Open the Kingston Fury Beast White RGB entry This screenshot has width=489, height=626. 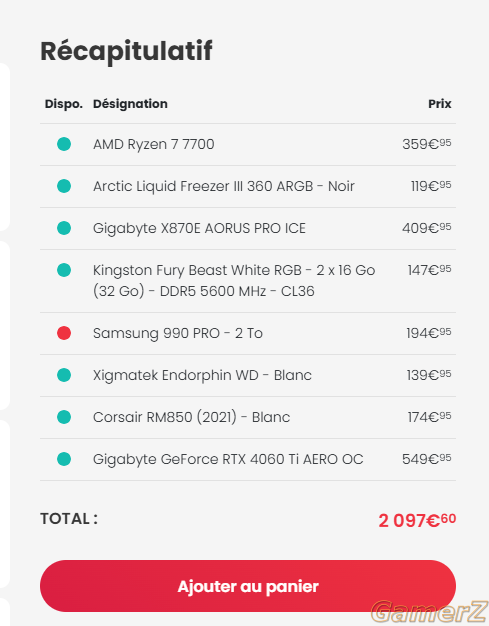[234, 281]
